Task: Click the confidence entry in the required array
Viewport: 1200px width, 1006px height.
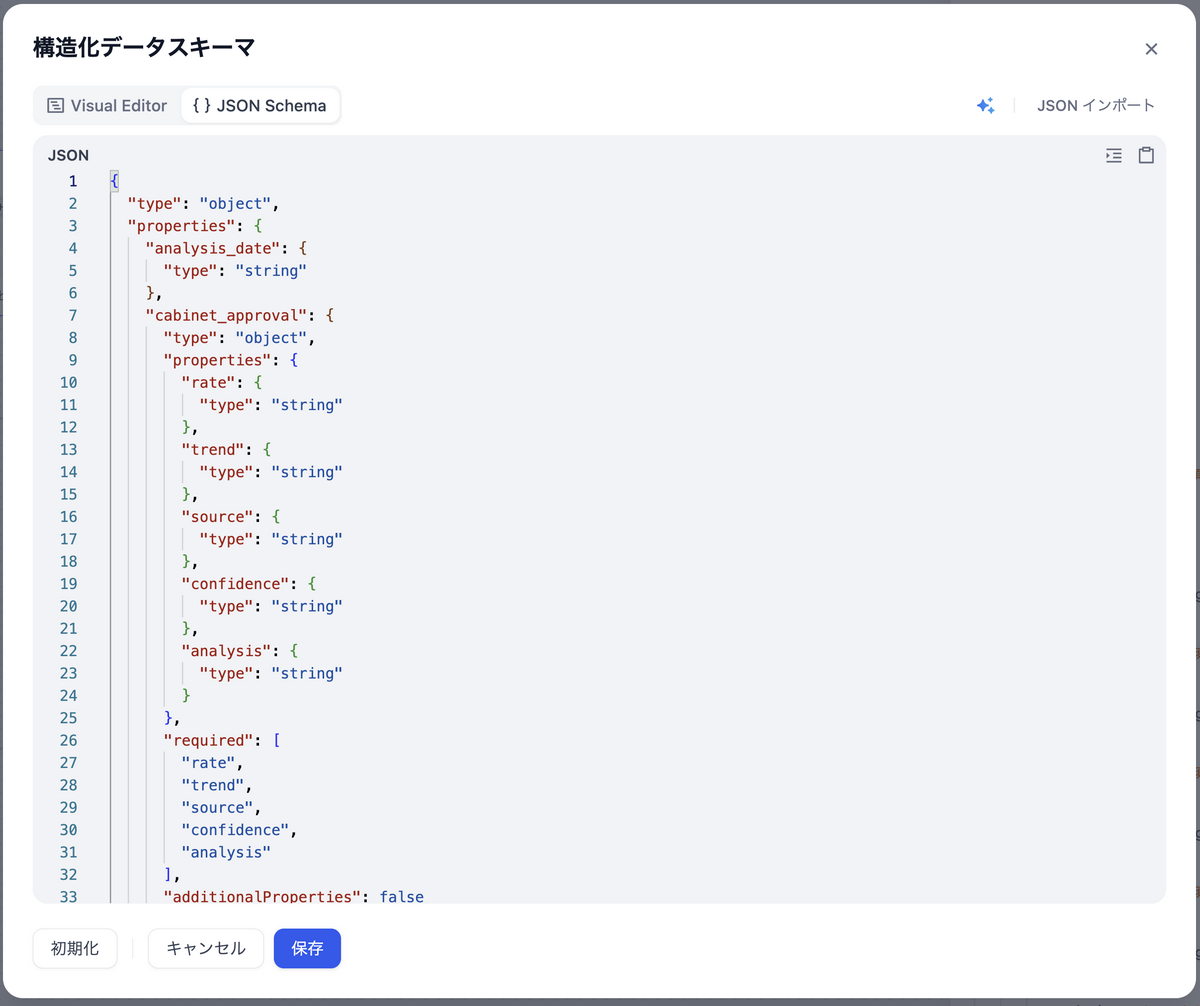Action: 234,829
